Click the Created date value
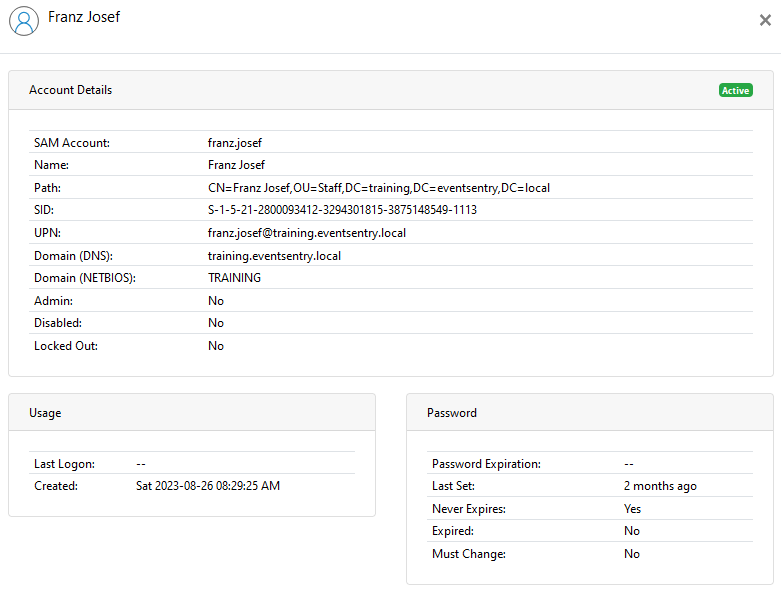This screenshot has width=781, height=594. (208, 485)
